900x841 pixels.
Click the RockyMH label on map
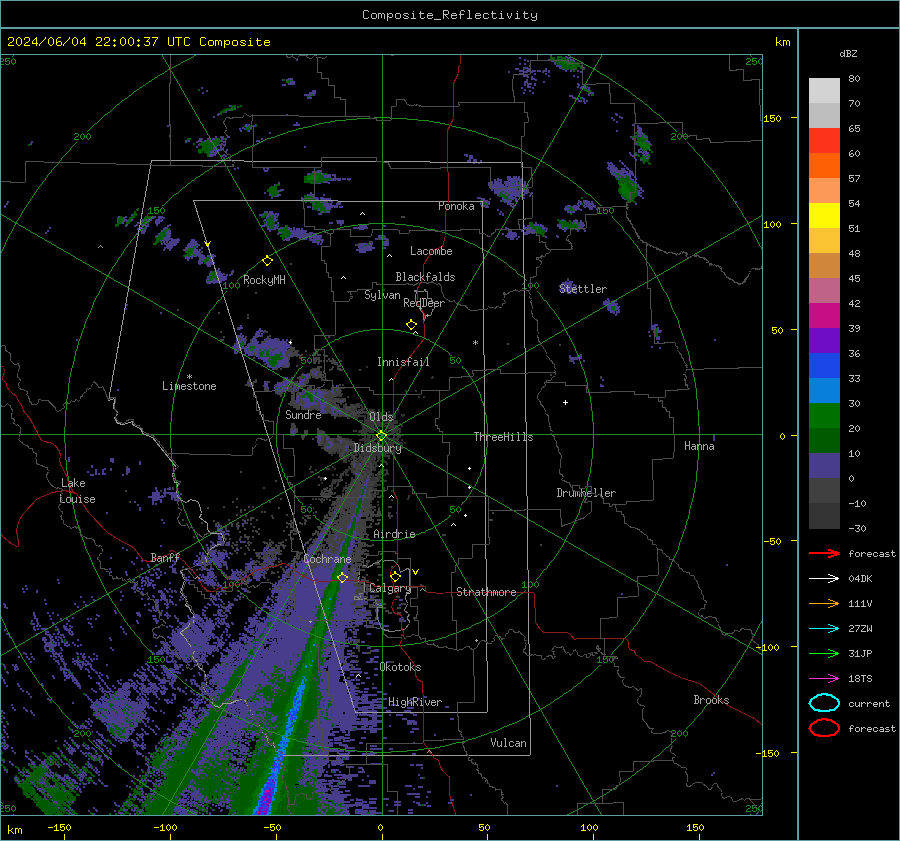click(x=264, y=280)
